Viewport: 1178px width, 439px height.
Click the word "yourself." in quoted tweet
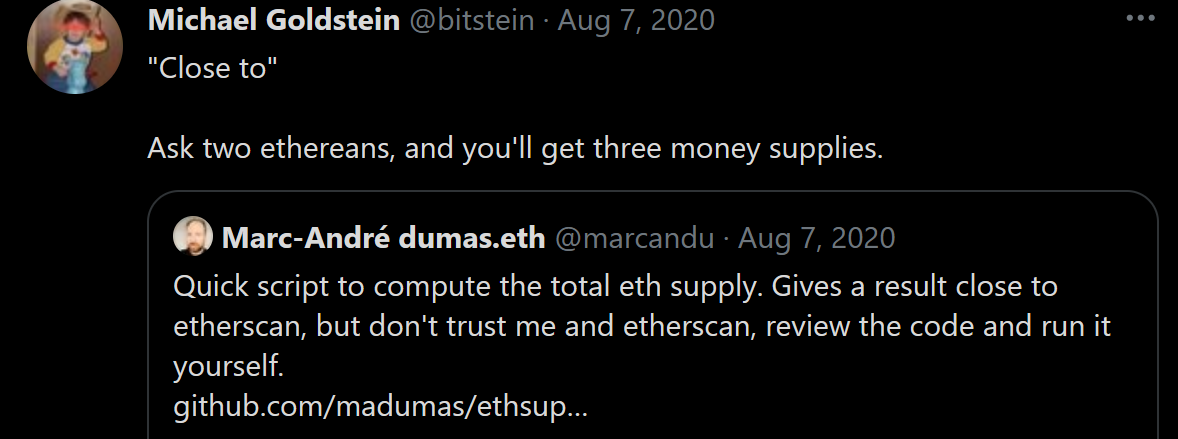(229, 367)
